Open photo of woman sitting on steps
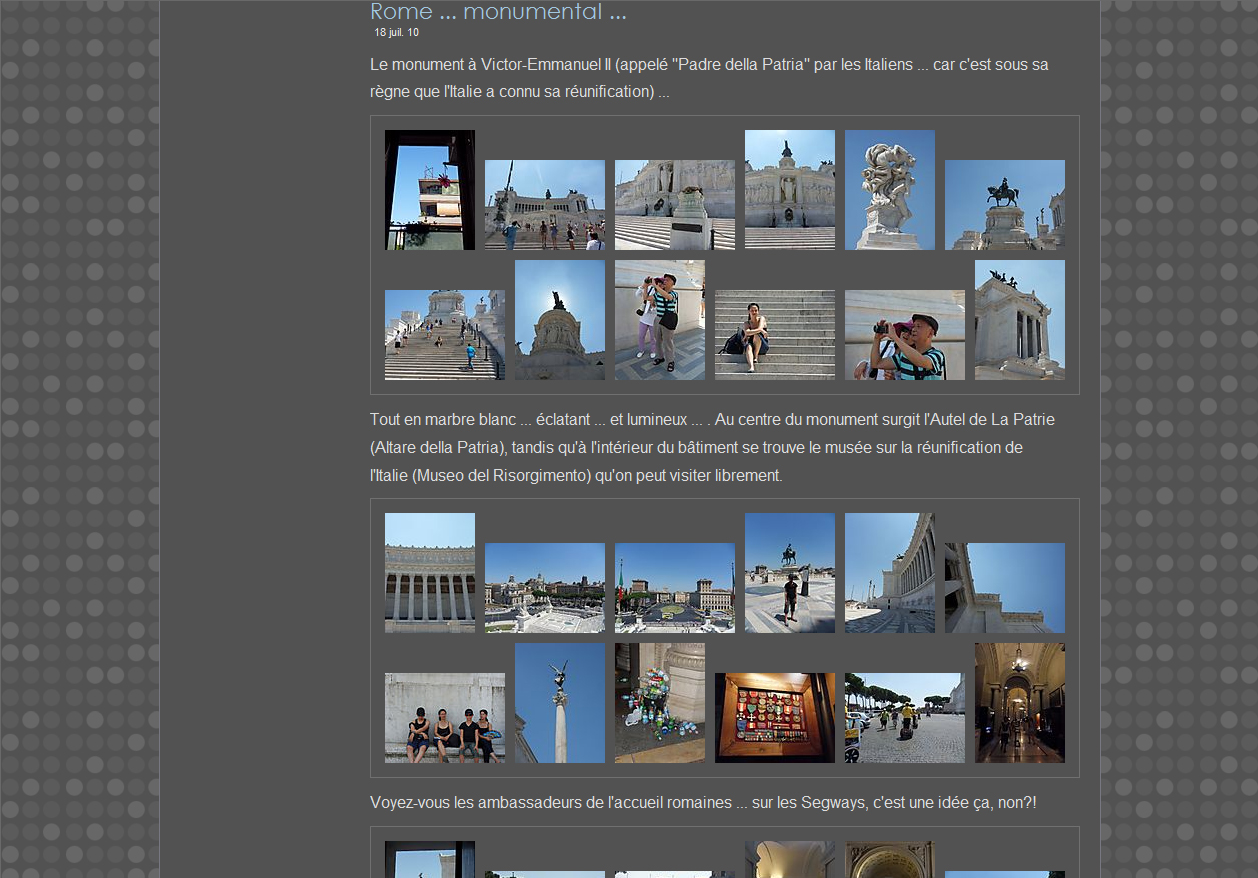The height and width of the screenshot is (878, 1258). [775, 335]
